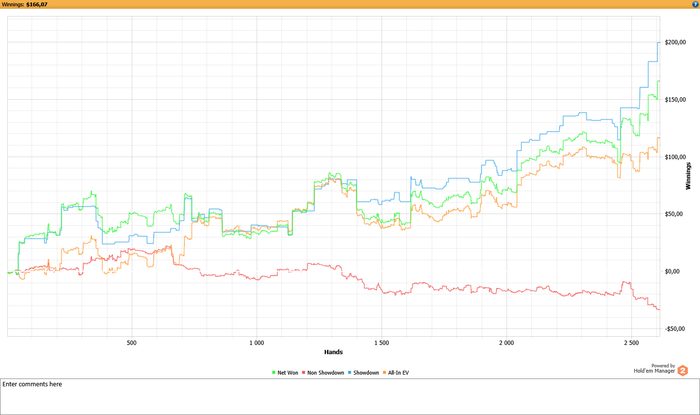Click the blue Showdown color marker
This screenshot has width=700, height=415.
coord(351,372)
